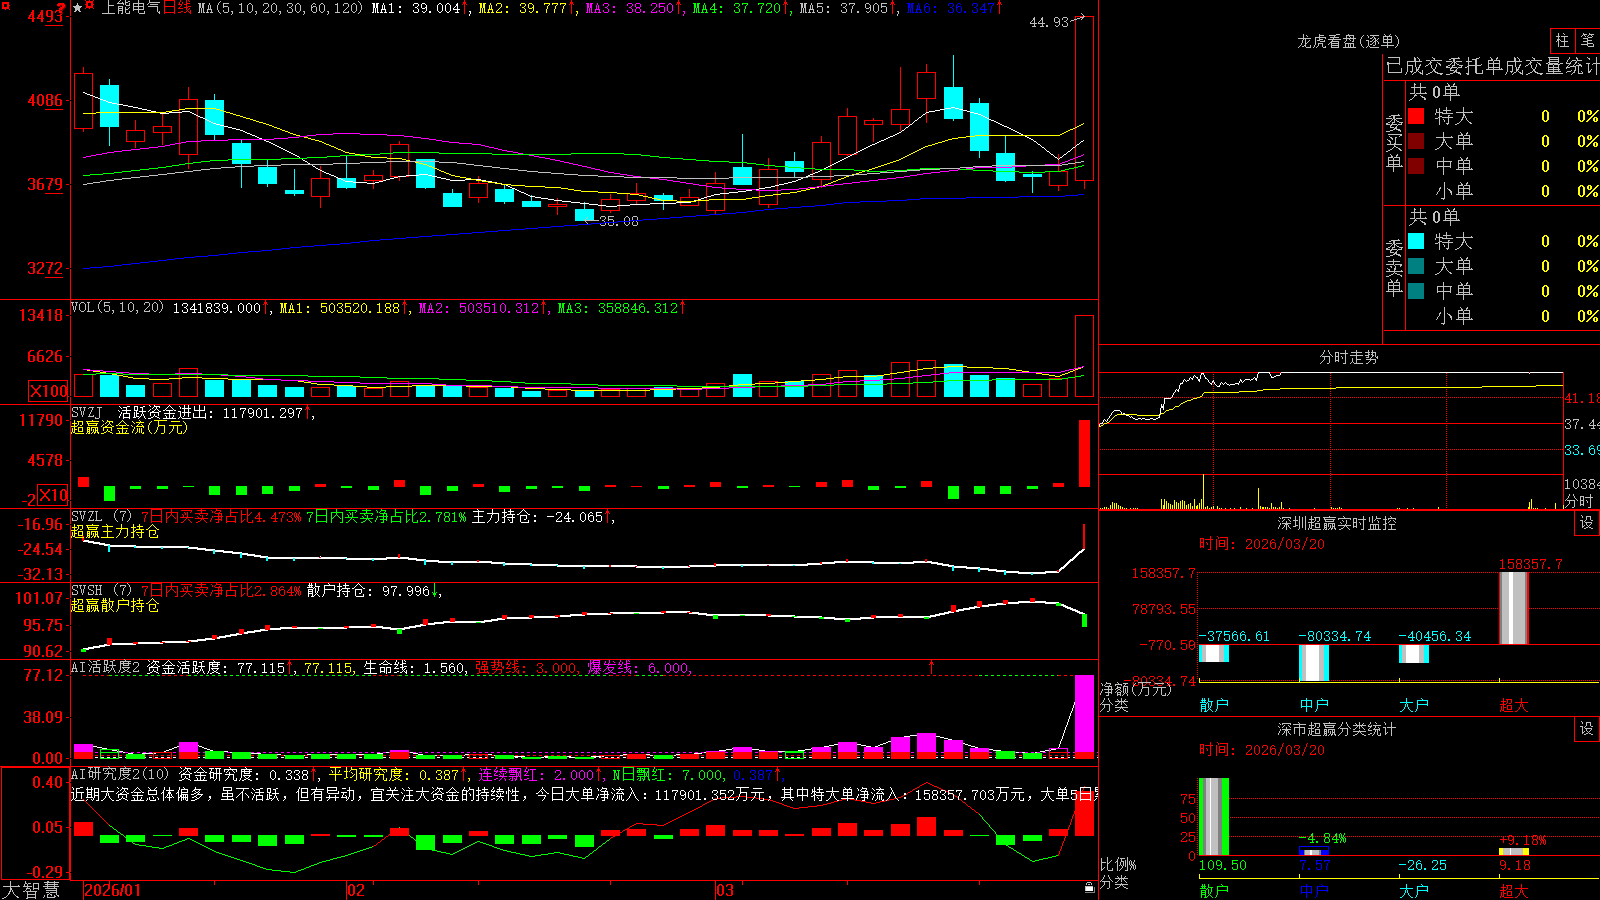Click the yellow 超赢散户持仓 label

pyautogui.click(x=115, y=605)
